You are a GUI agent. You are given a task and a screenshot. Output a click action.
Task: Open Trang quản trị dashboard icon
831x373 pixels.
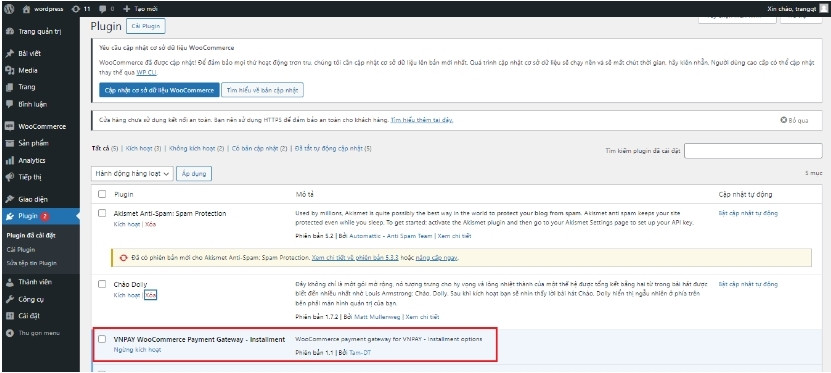(10, 31)
